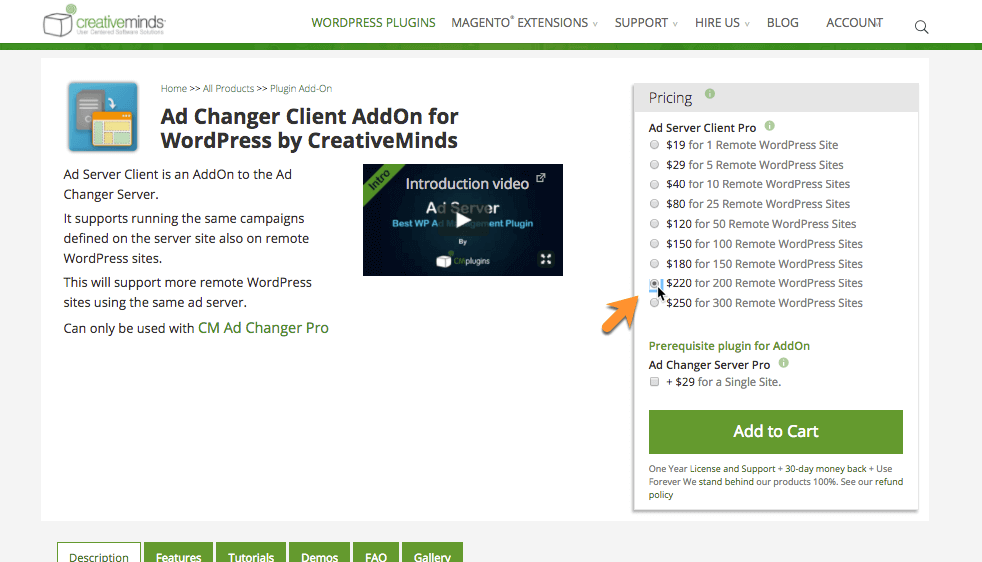The height and width of the screenshot is (562, 982).
Task: Switch to the Description tab
Action: pos(99,554)
